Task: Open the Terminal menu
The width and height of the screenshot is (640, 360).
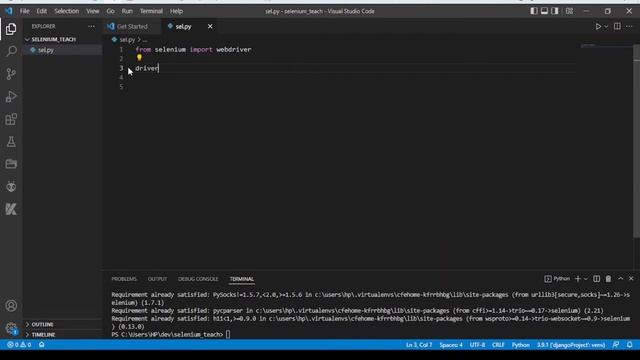Action: (151, 11)
